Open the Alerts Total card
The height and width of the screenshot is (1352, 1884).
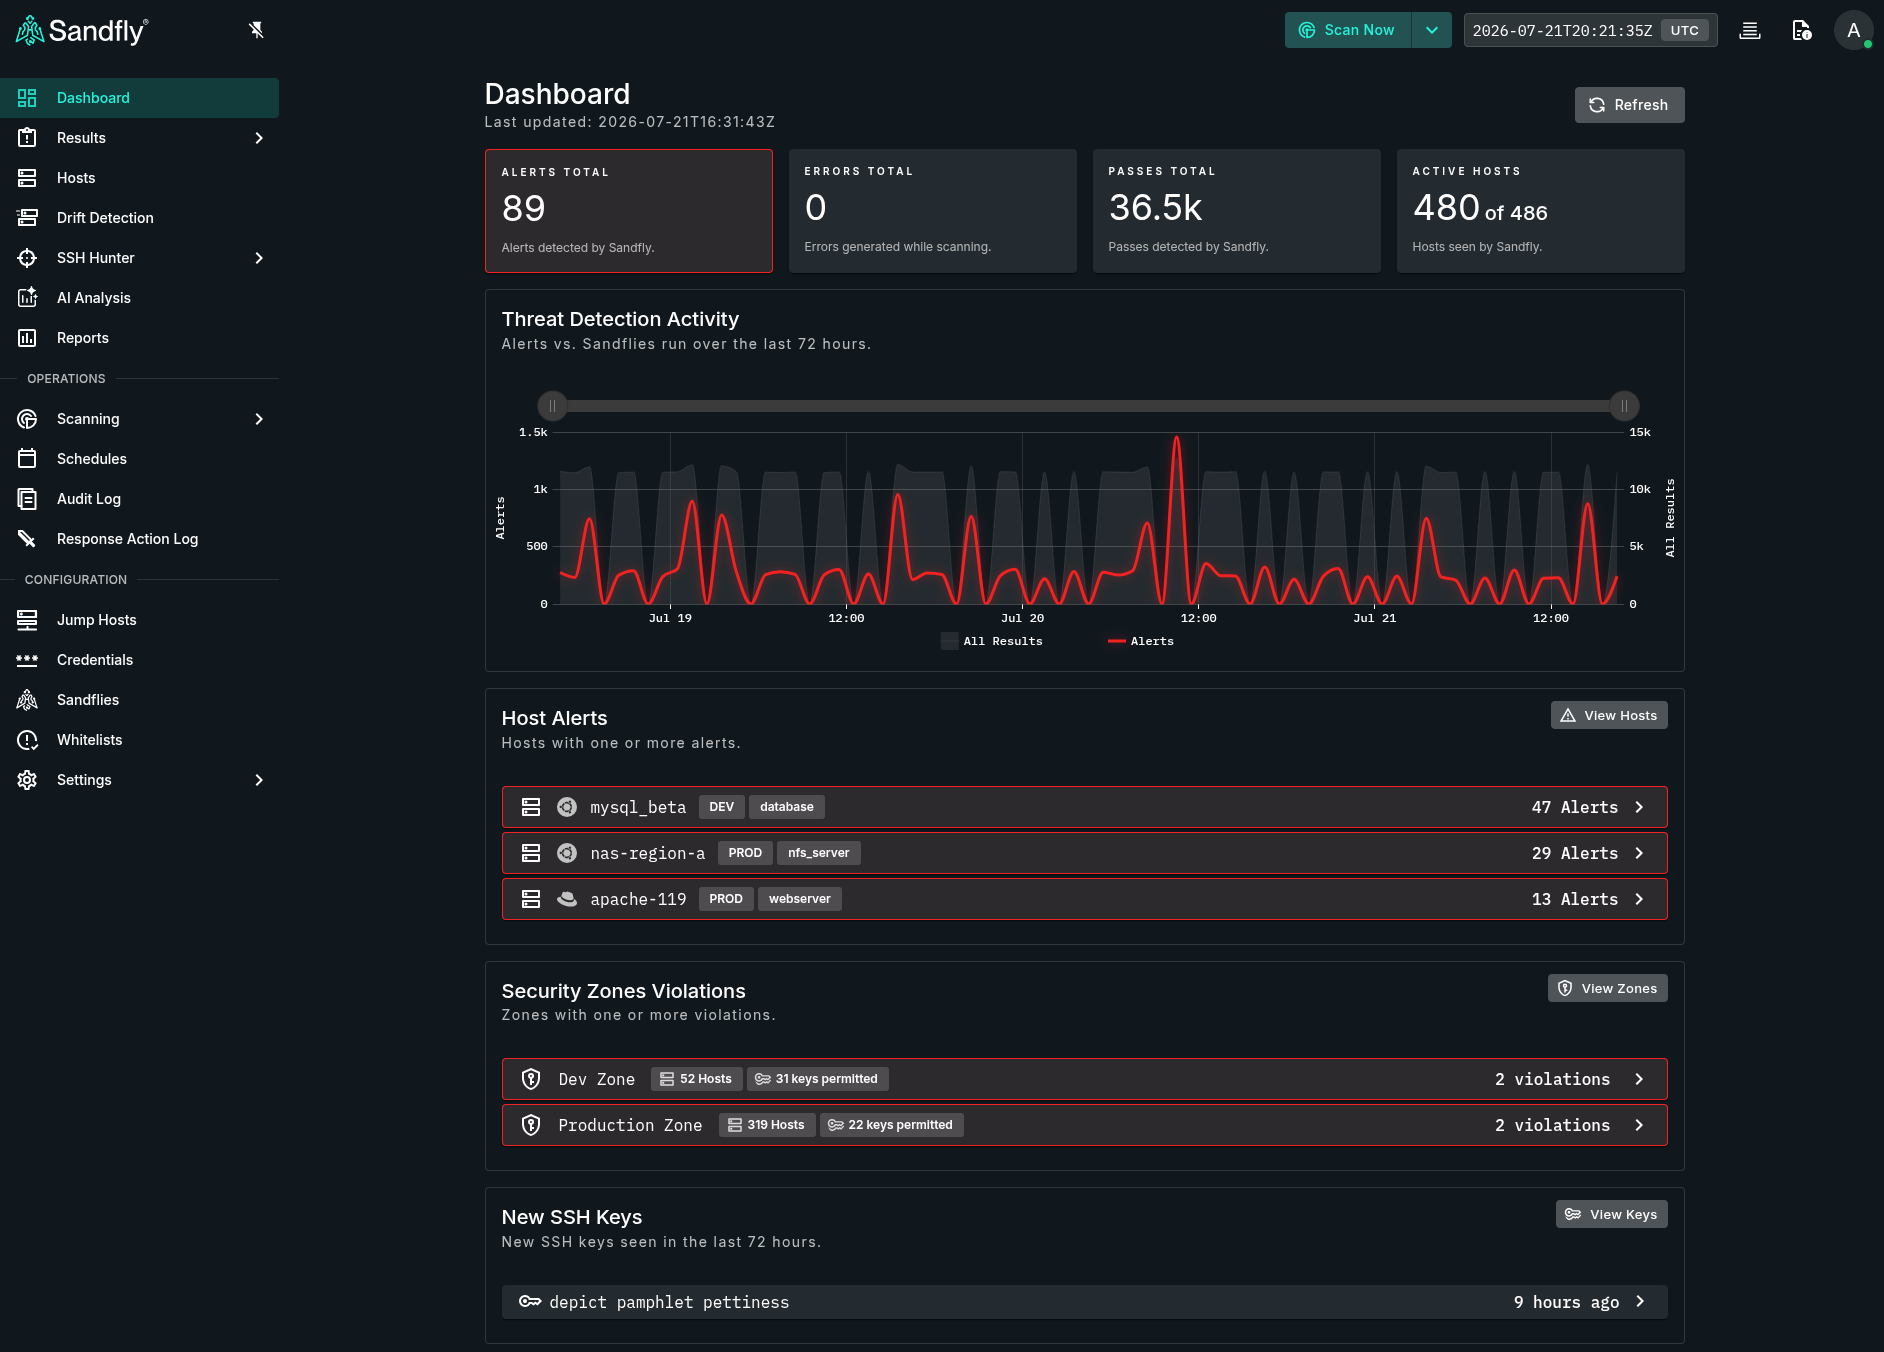pyautogui.click(x=629, y=211)
